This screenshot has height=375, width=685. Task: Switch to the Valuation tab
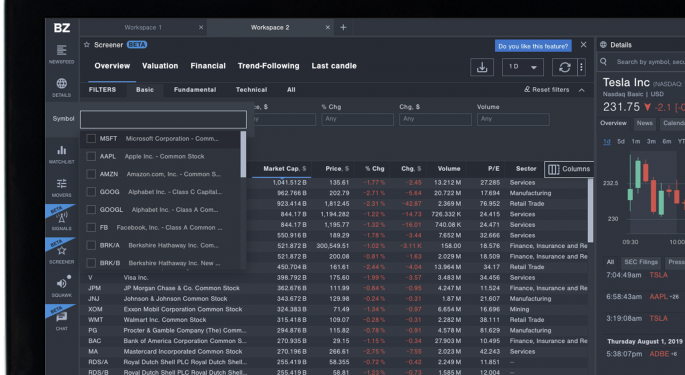[x=160, y=66]
